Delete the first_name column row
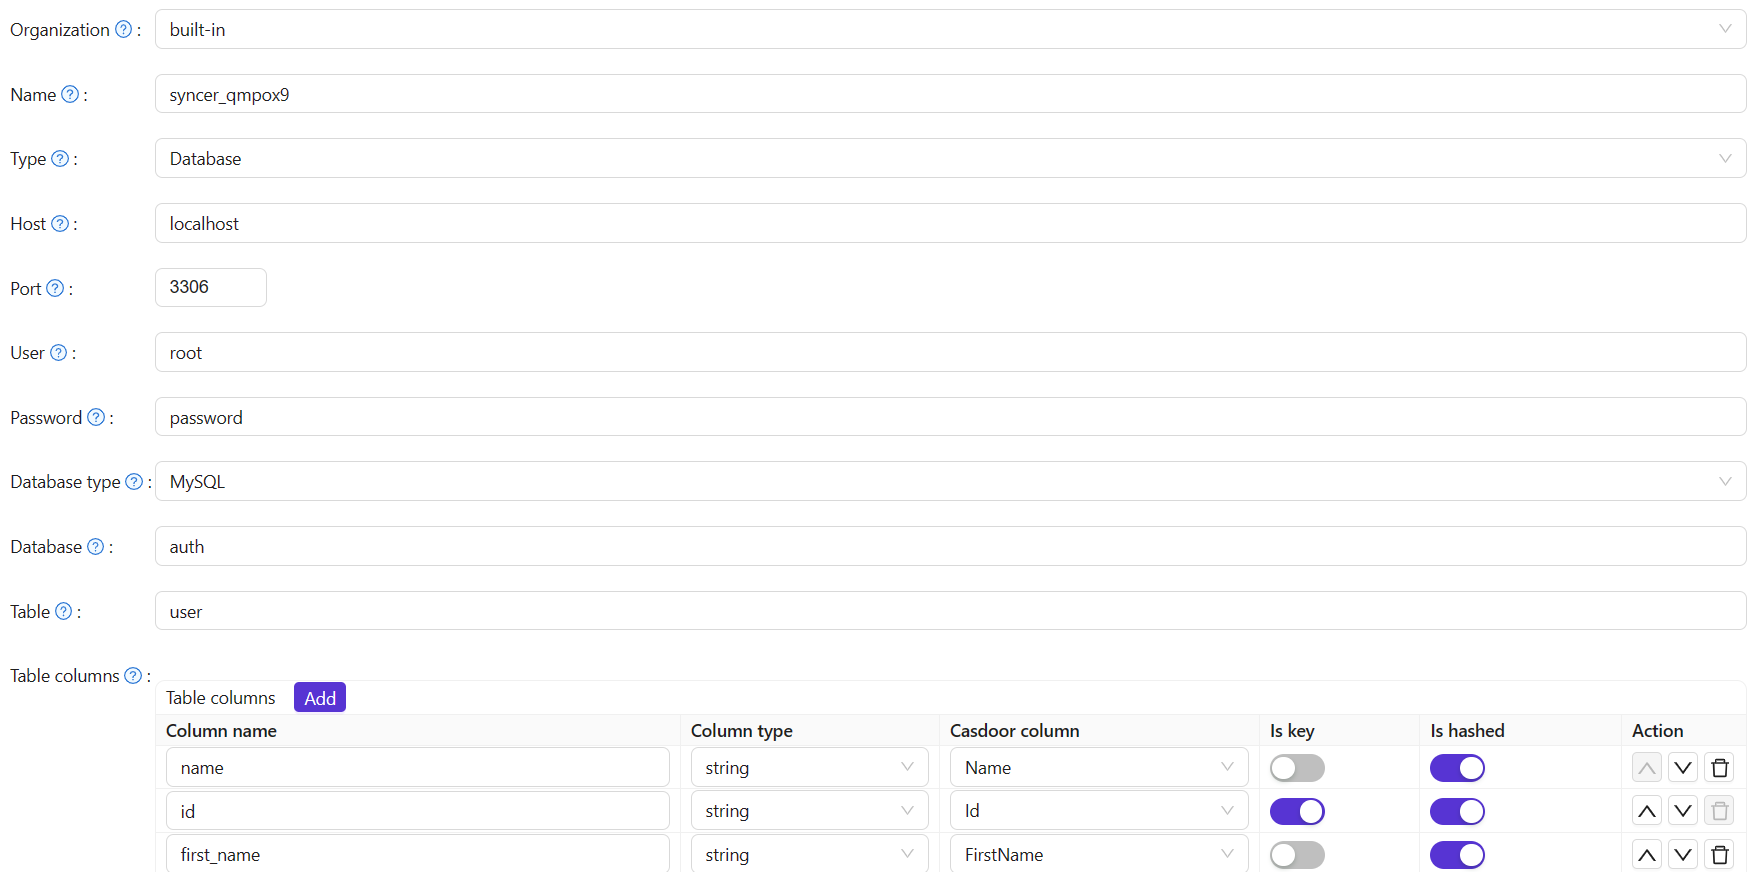1758x872 pixels. pos(1720,855)
